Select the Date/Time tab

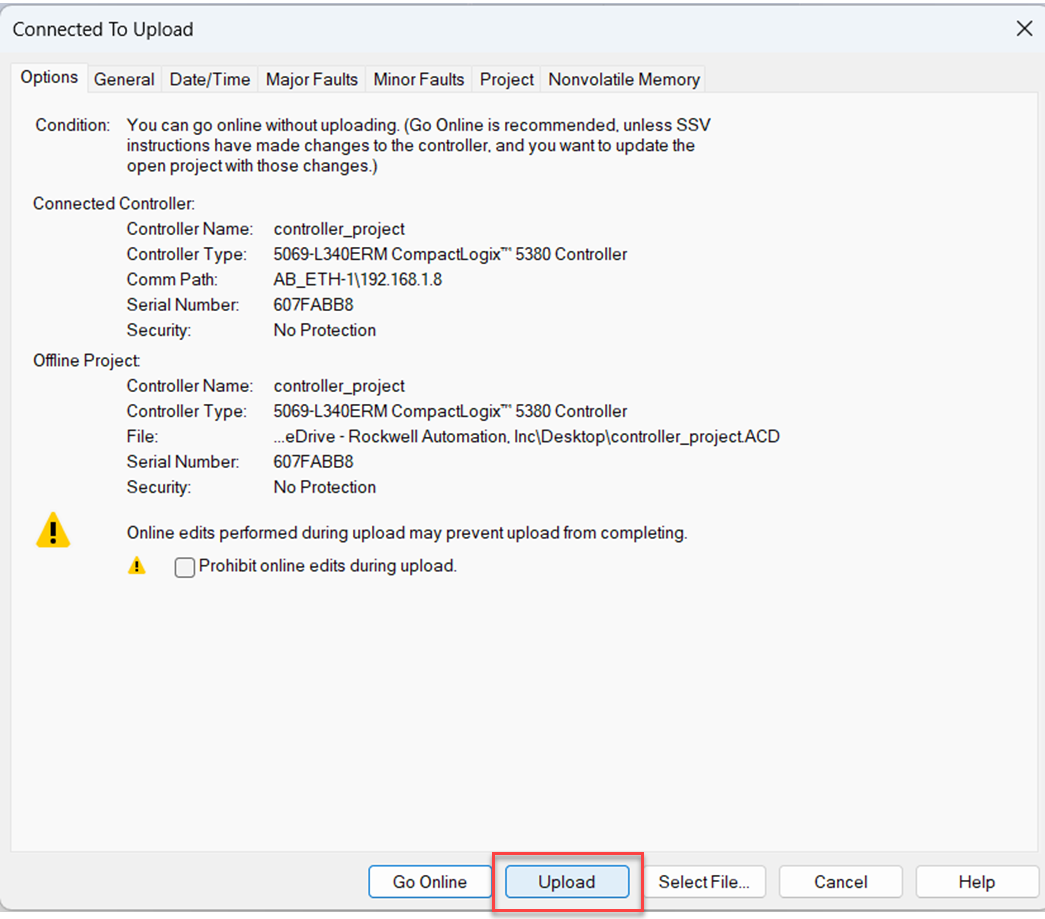click(x=210, y=80)
